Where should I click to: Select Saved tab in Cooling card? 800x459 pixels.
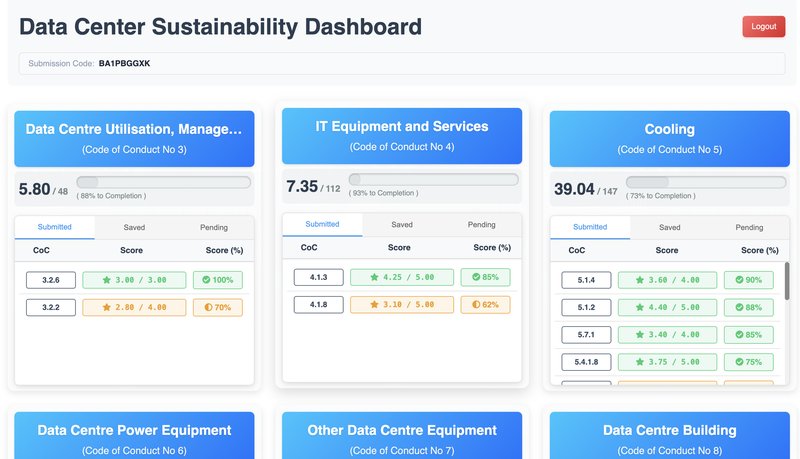click(670, 227)
